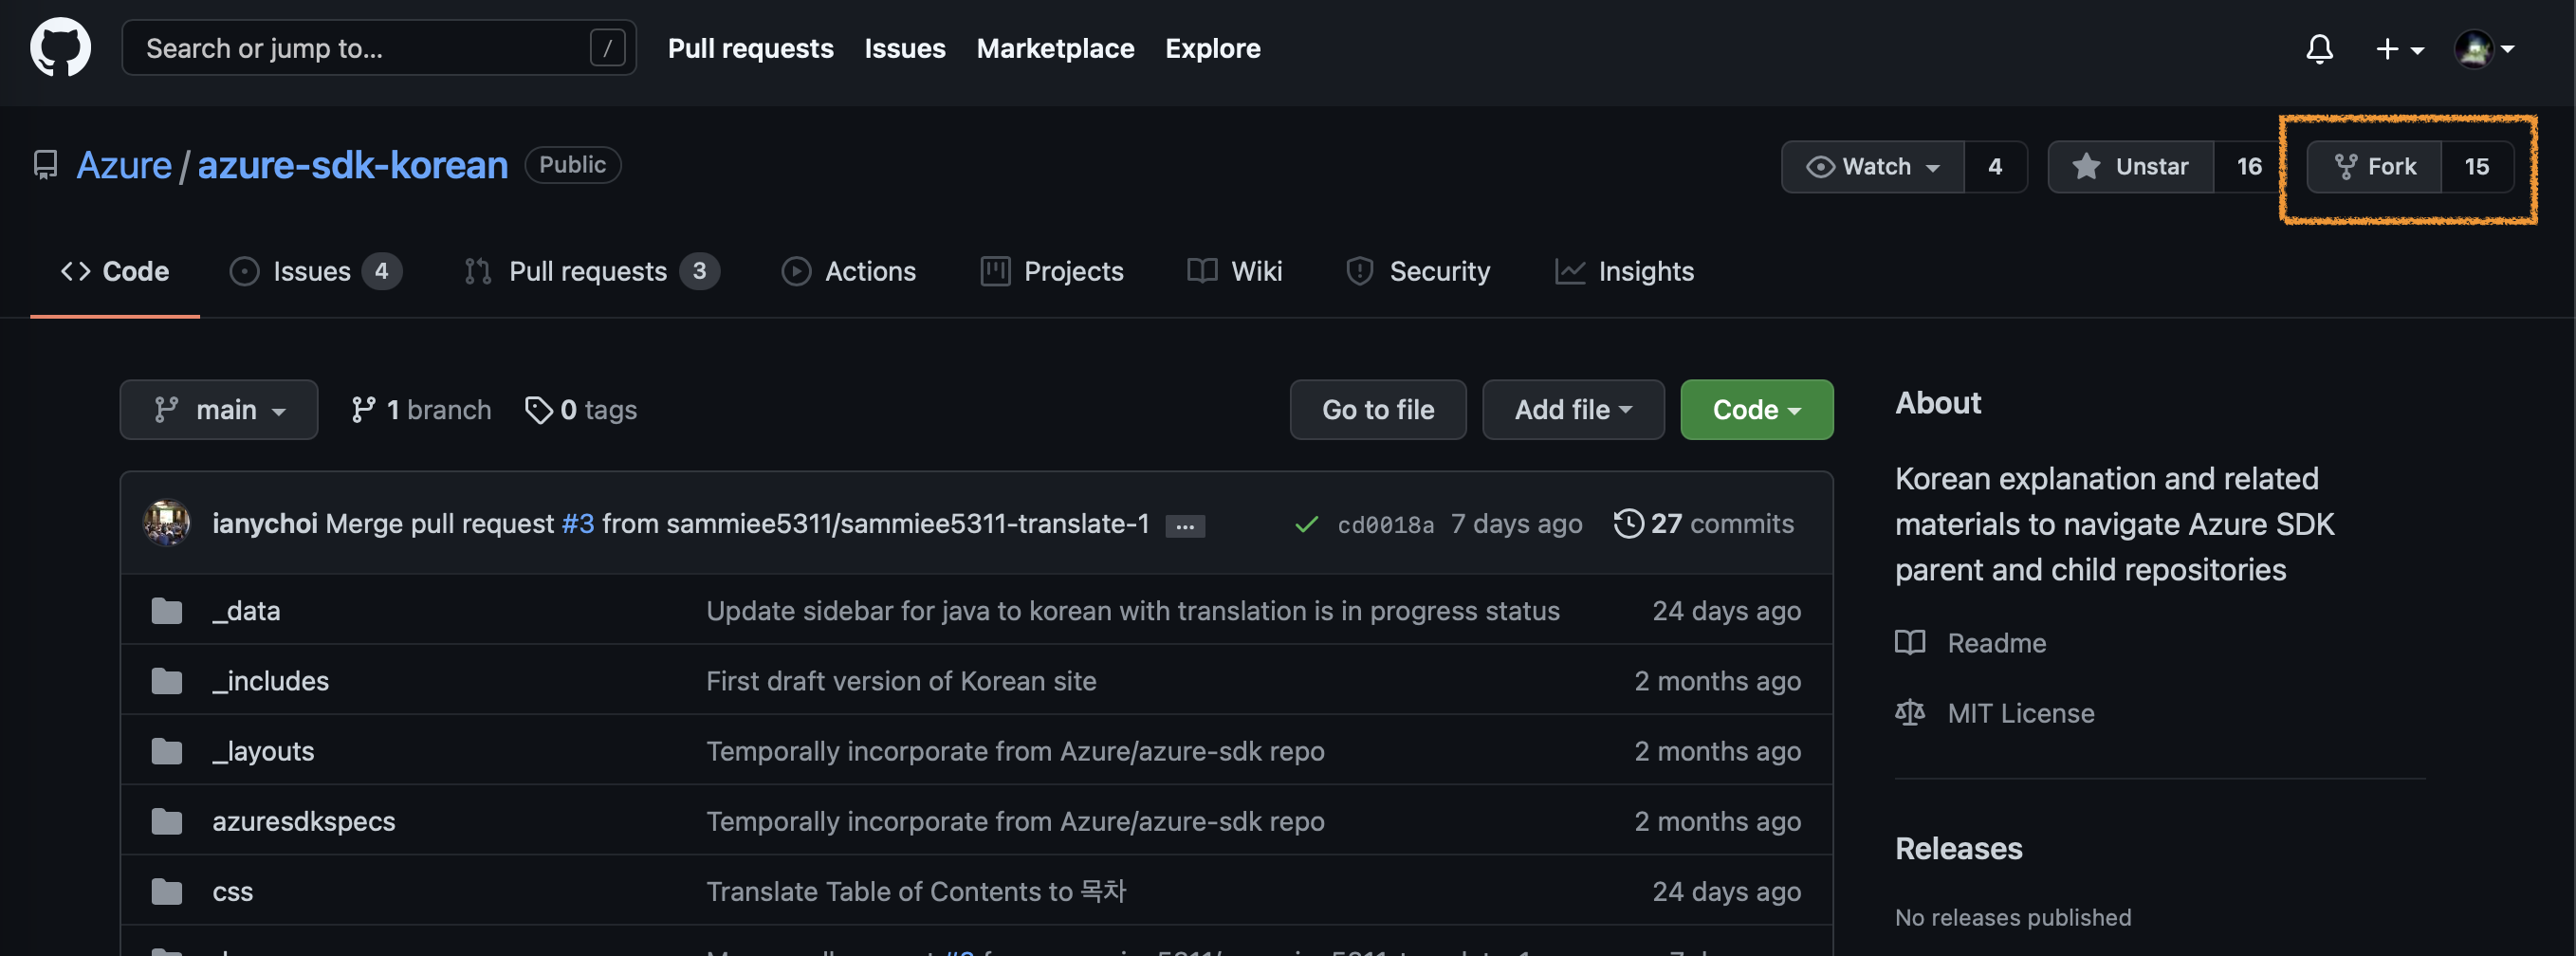Open the Releases heading link
Image resolution: width=2576 pixels, height=956 pixels.
point(1958,848)
